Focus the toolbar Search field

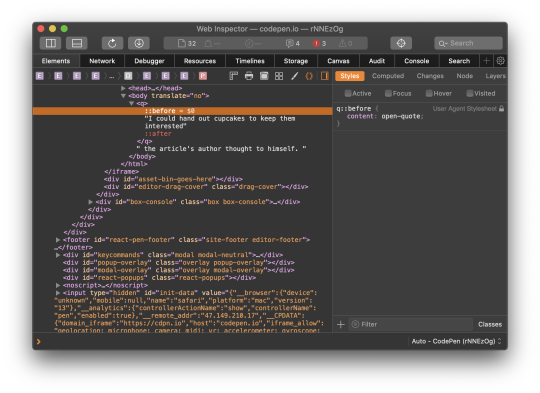click(468, 43)
